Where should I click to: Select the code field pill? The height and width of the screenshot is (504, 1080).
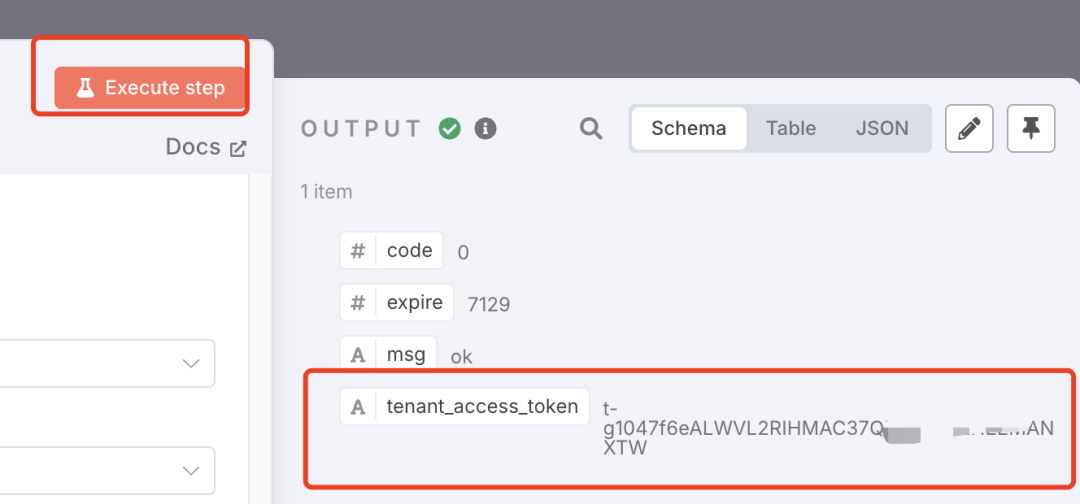point(409,250)
